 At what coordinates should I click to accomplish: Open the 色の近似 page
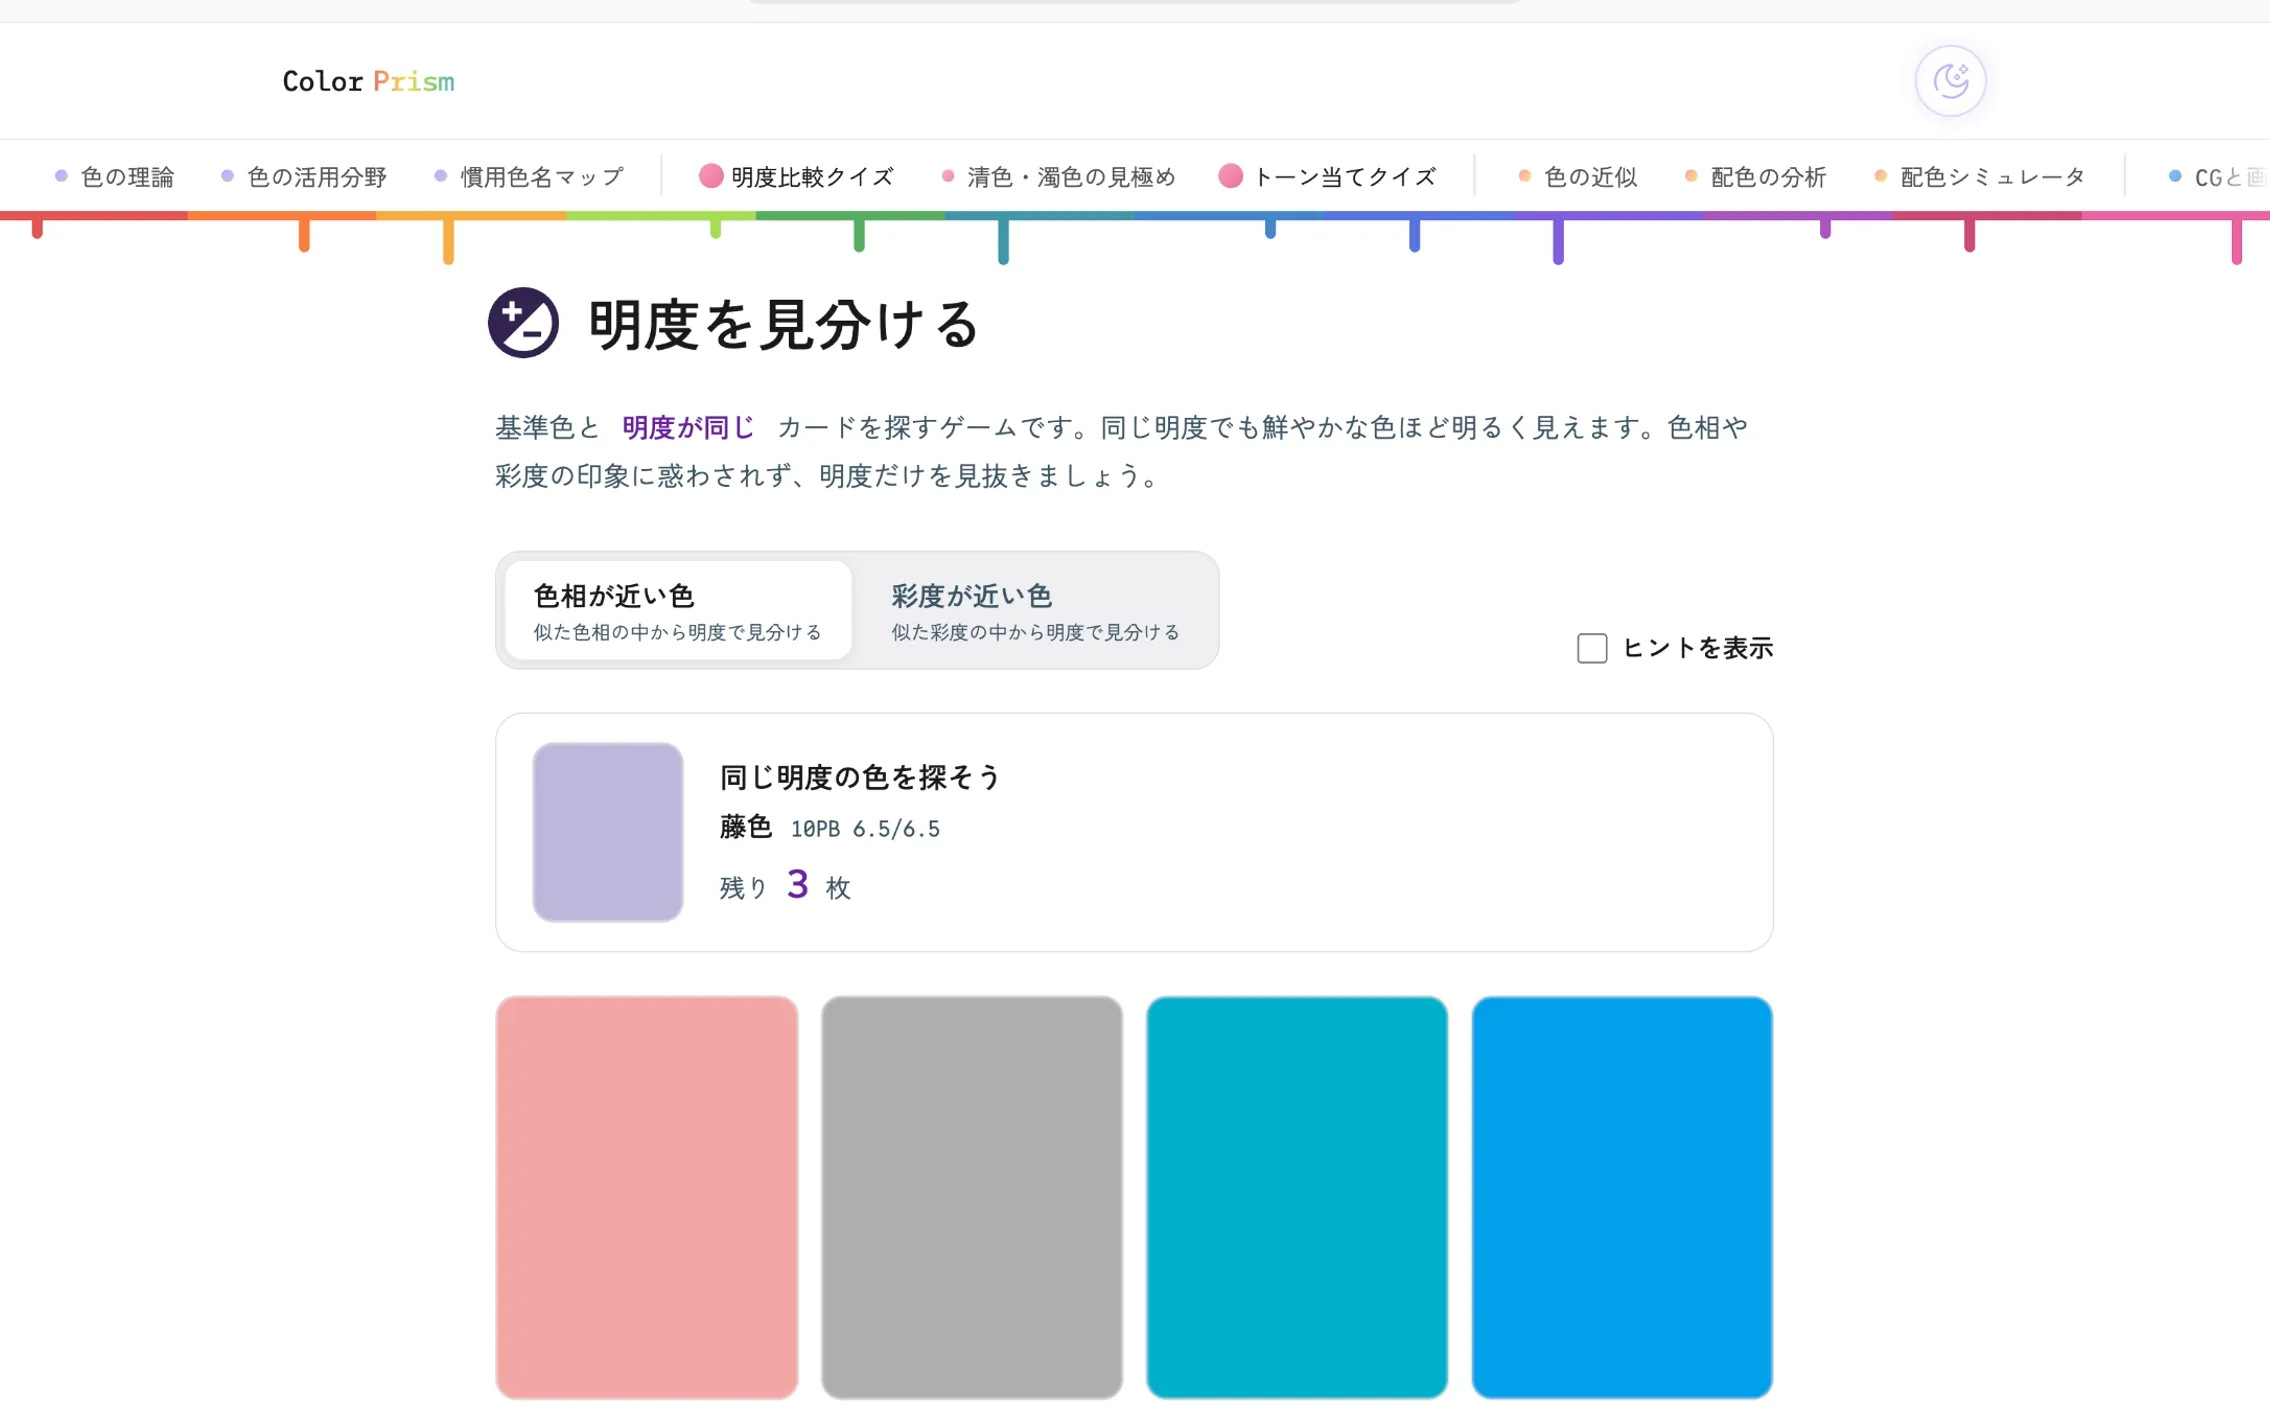[x=1578, y=177]
